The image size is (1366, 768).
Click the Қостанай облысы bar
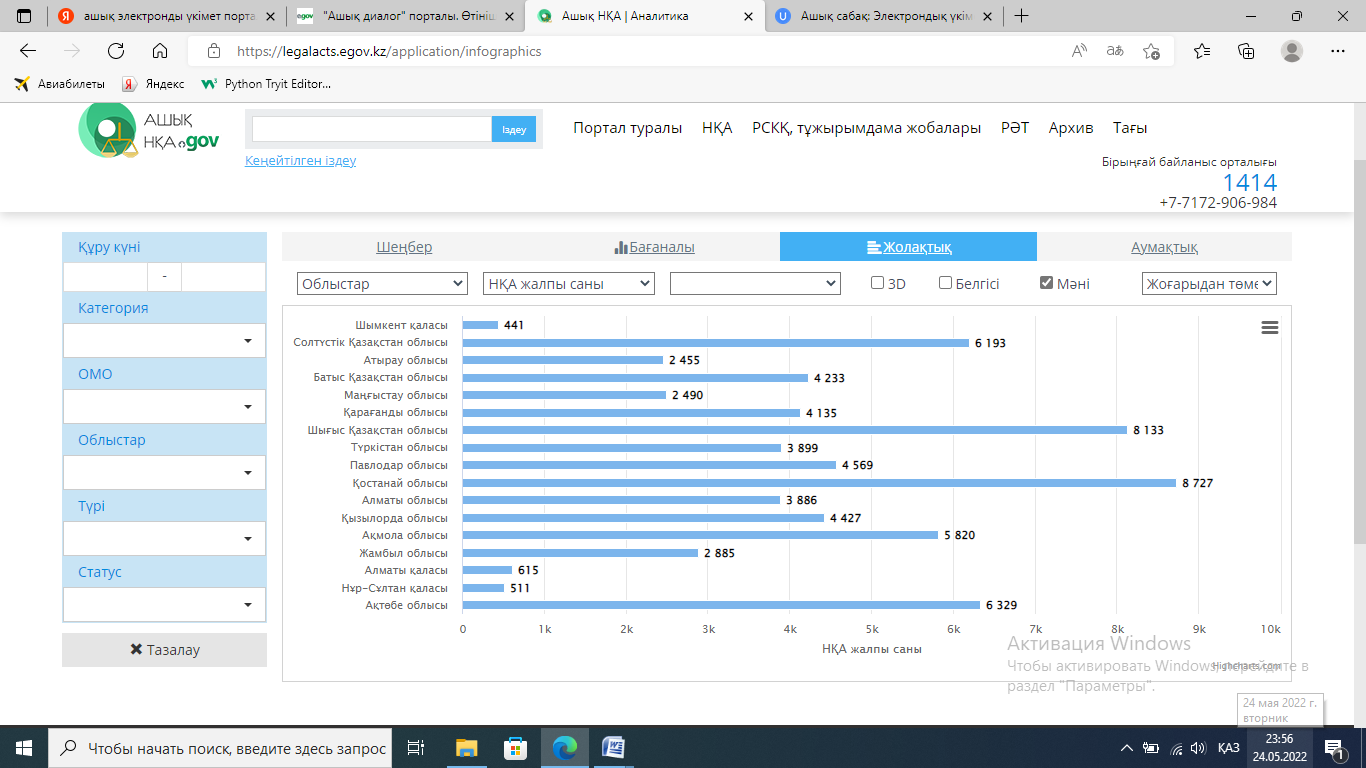click(x=819, y=483)
